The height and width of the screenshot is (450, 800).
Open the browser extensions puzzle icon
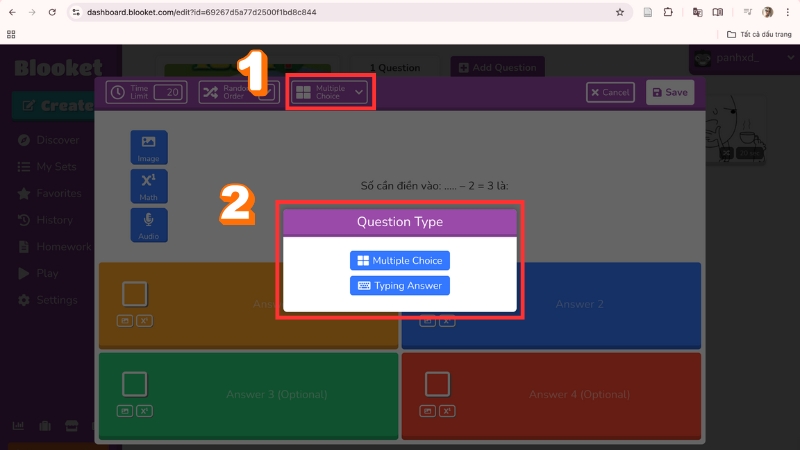[x=668, y=12]
